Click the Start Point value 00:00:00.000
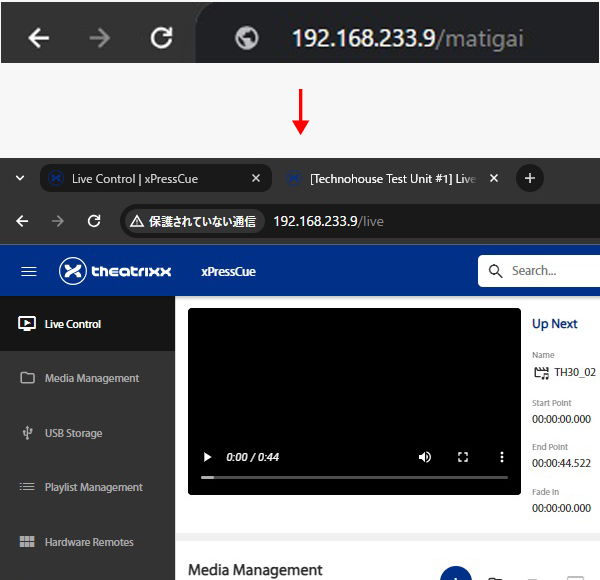 coord(561,419)
